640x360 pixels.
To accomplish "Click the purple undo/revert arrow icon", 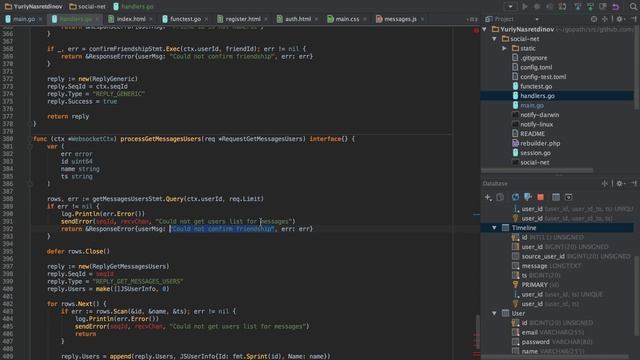I will 616,7.
